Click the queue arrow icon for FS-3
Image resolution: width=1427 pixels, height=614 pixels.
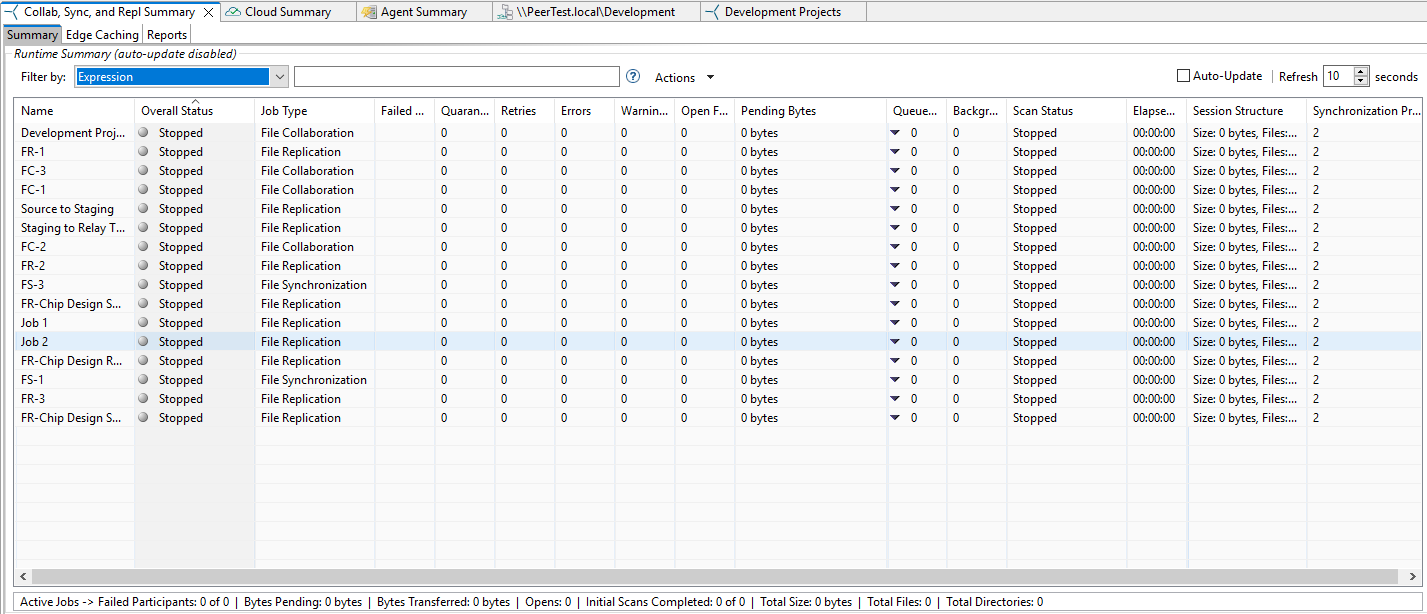pyautogui.click(x=895, y=285)
